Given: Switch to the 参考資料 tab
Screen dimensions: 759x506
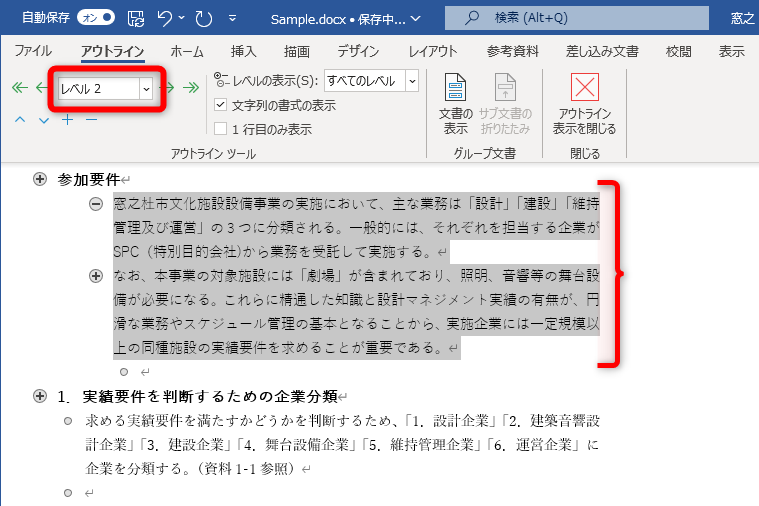Looking at the screenshot, I should pyautogui.click(x=513, y=51).
